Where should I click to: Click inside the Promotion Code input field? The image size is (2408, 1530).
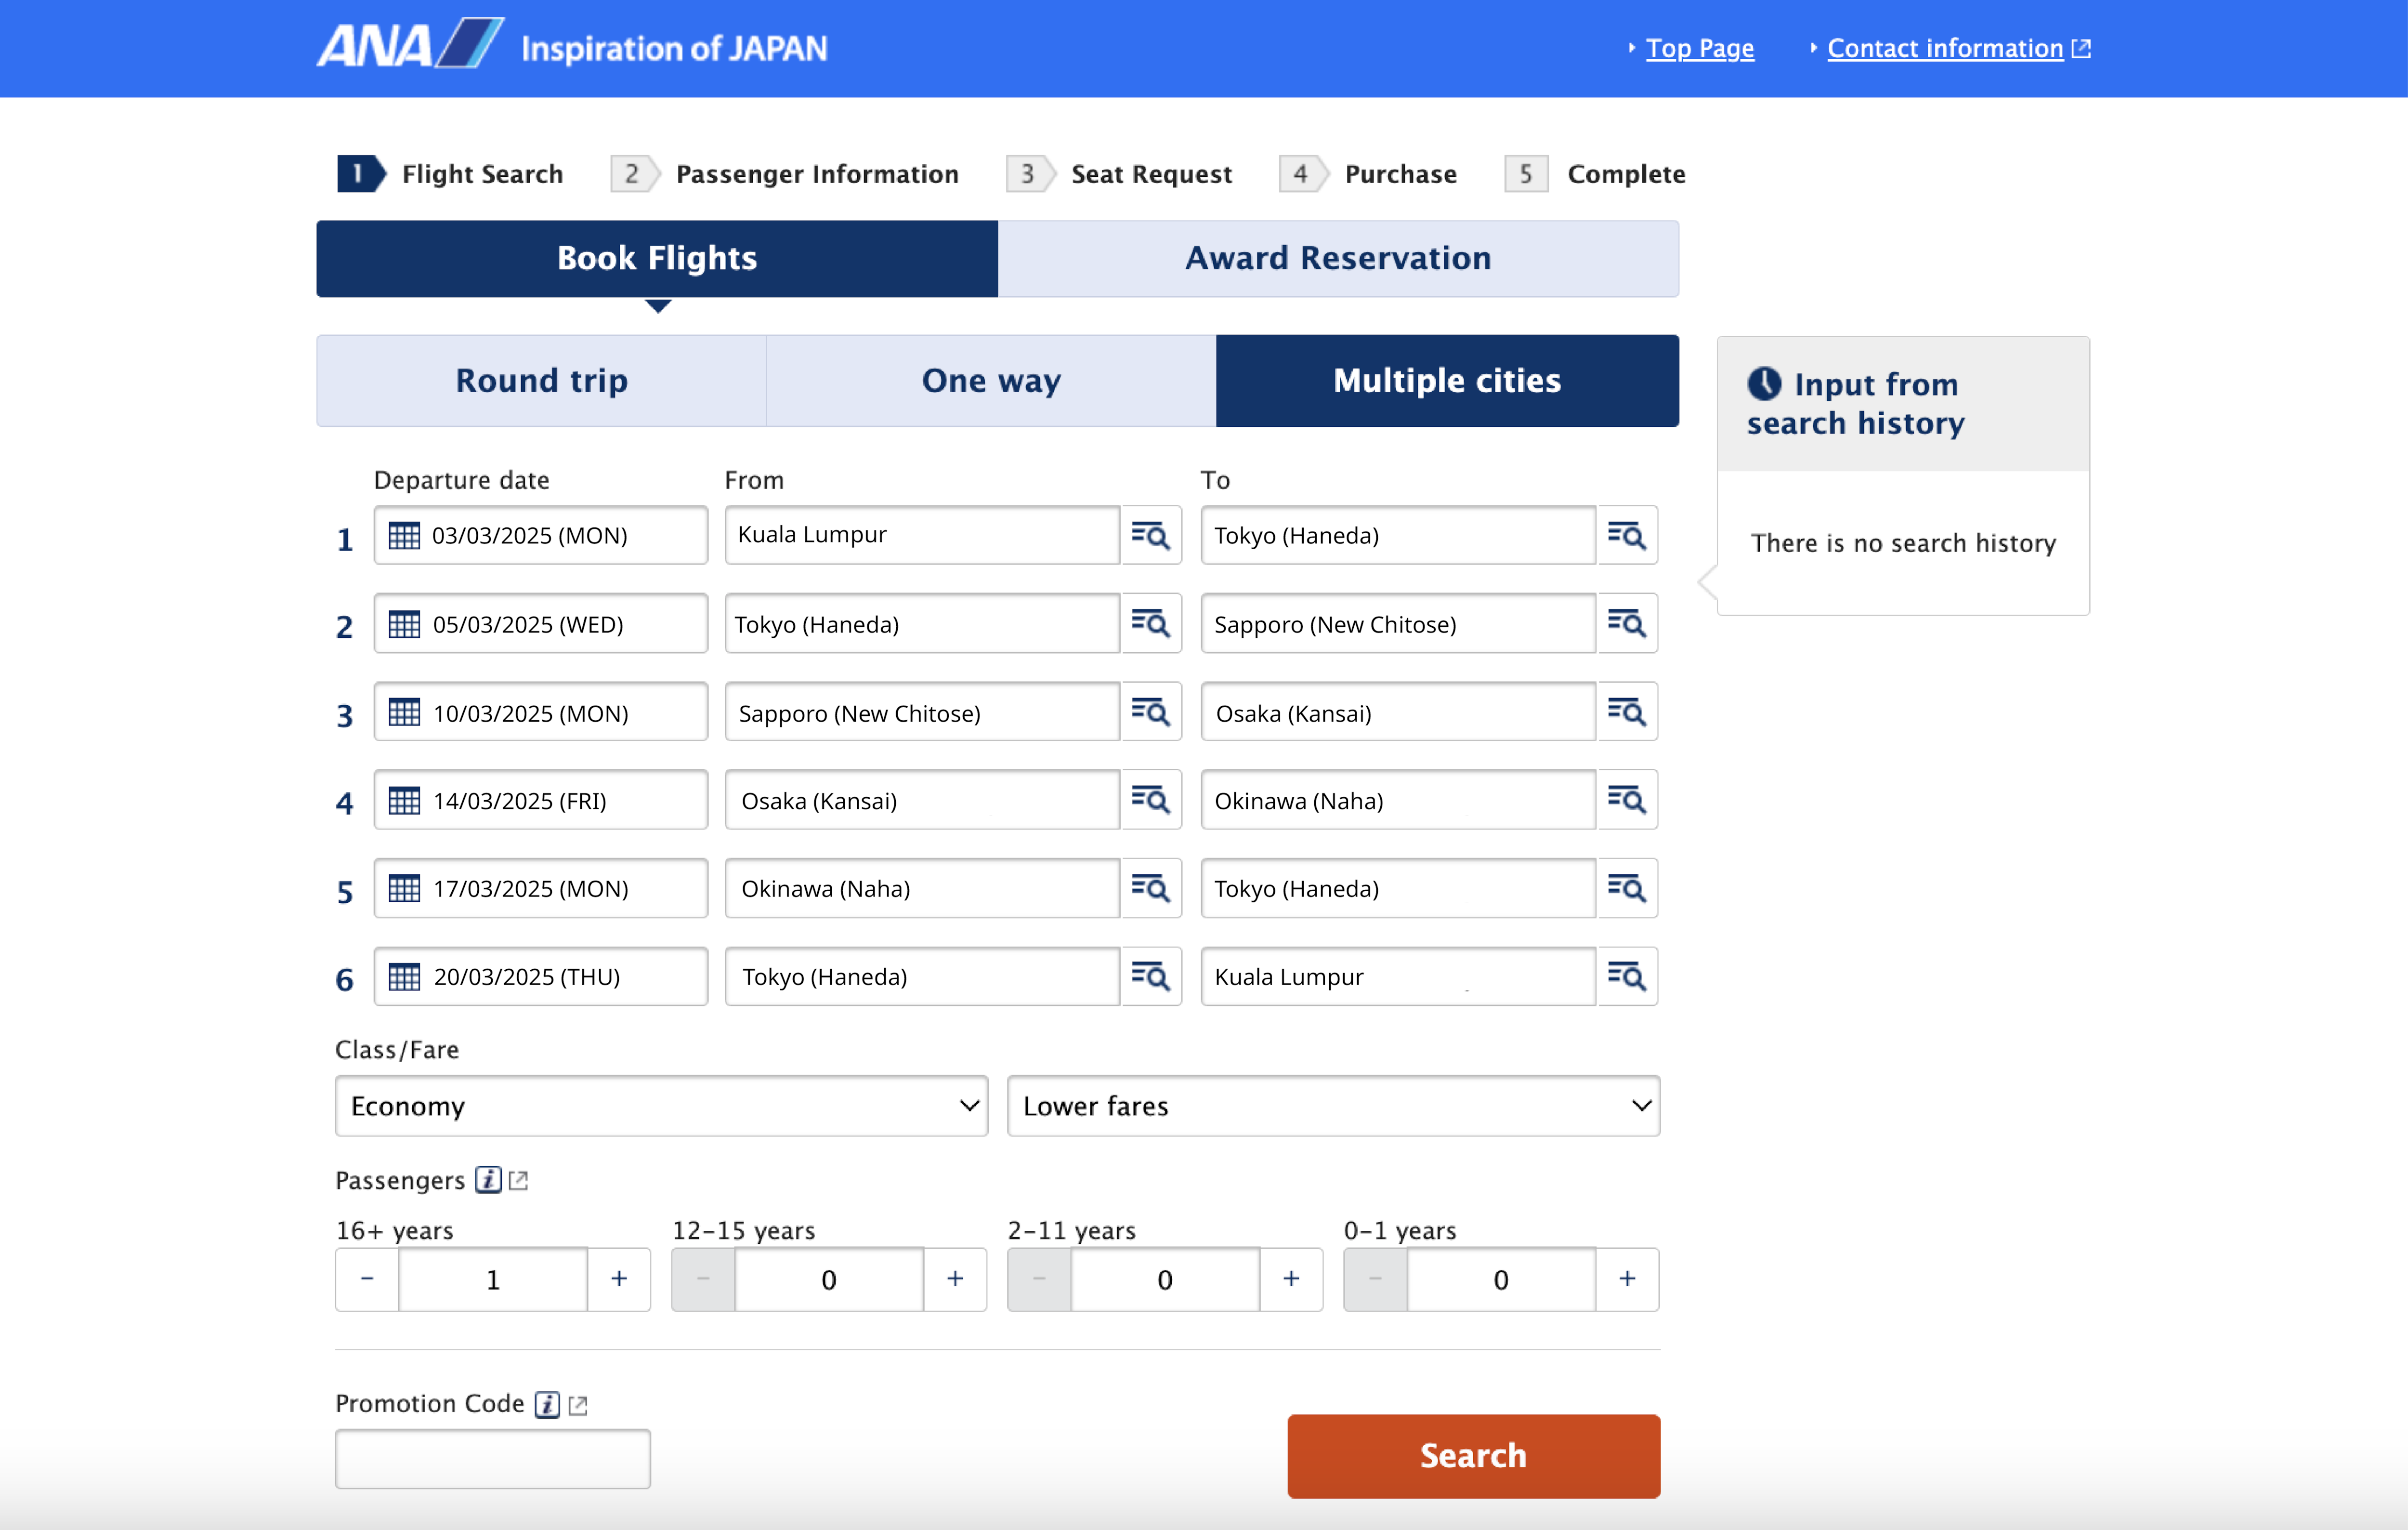click(x=492, y=1458)
